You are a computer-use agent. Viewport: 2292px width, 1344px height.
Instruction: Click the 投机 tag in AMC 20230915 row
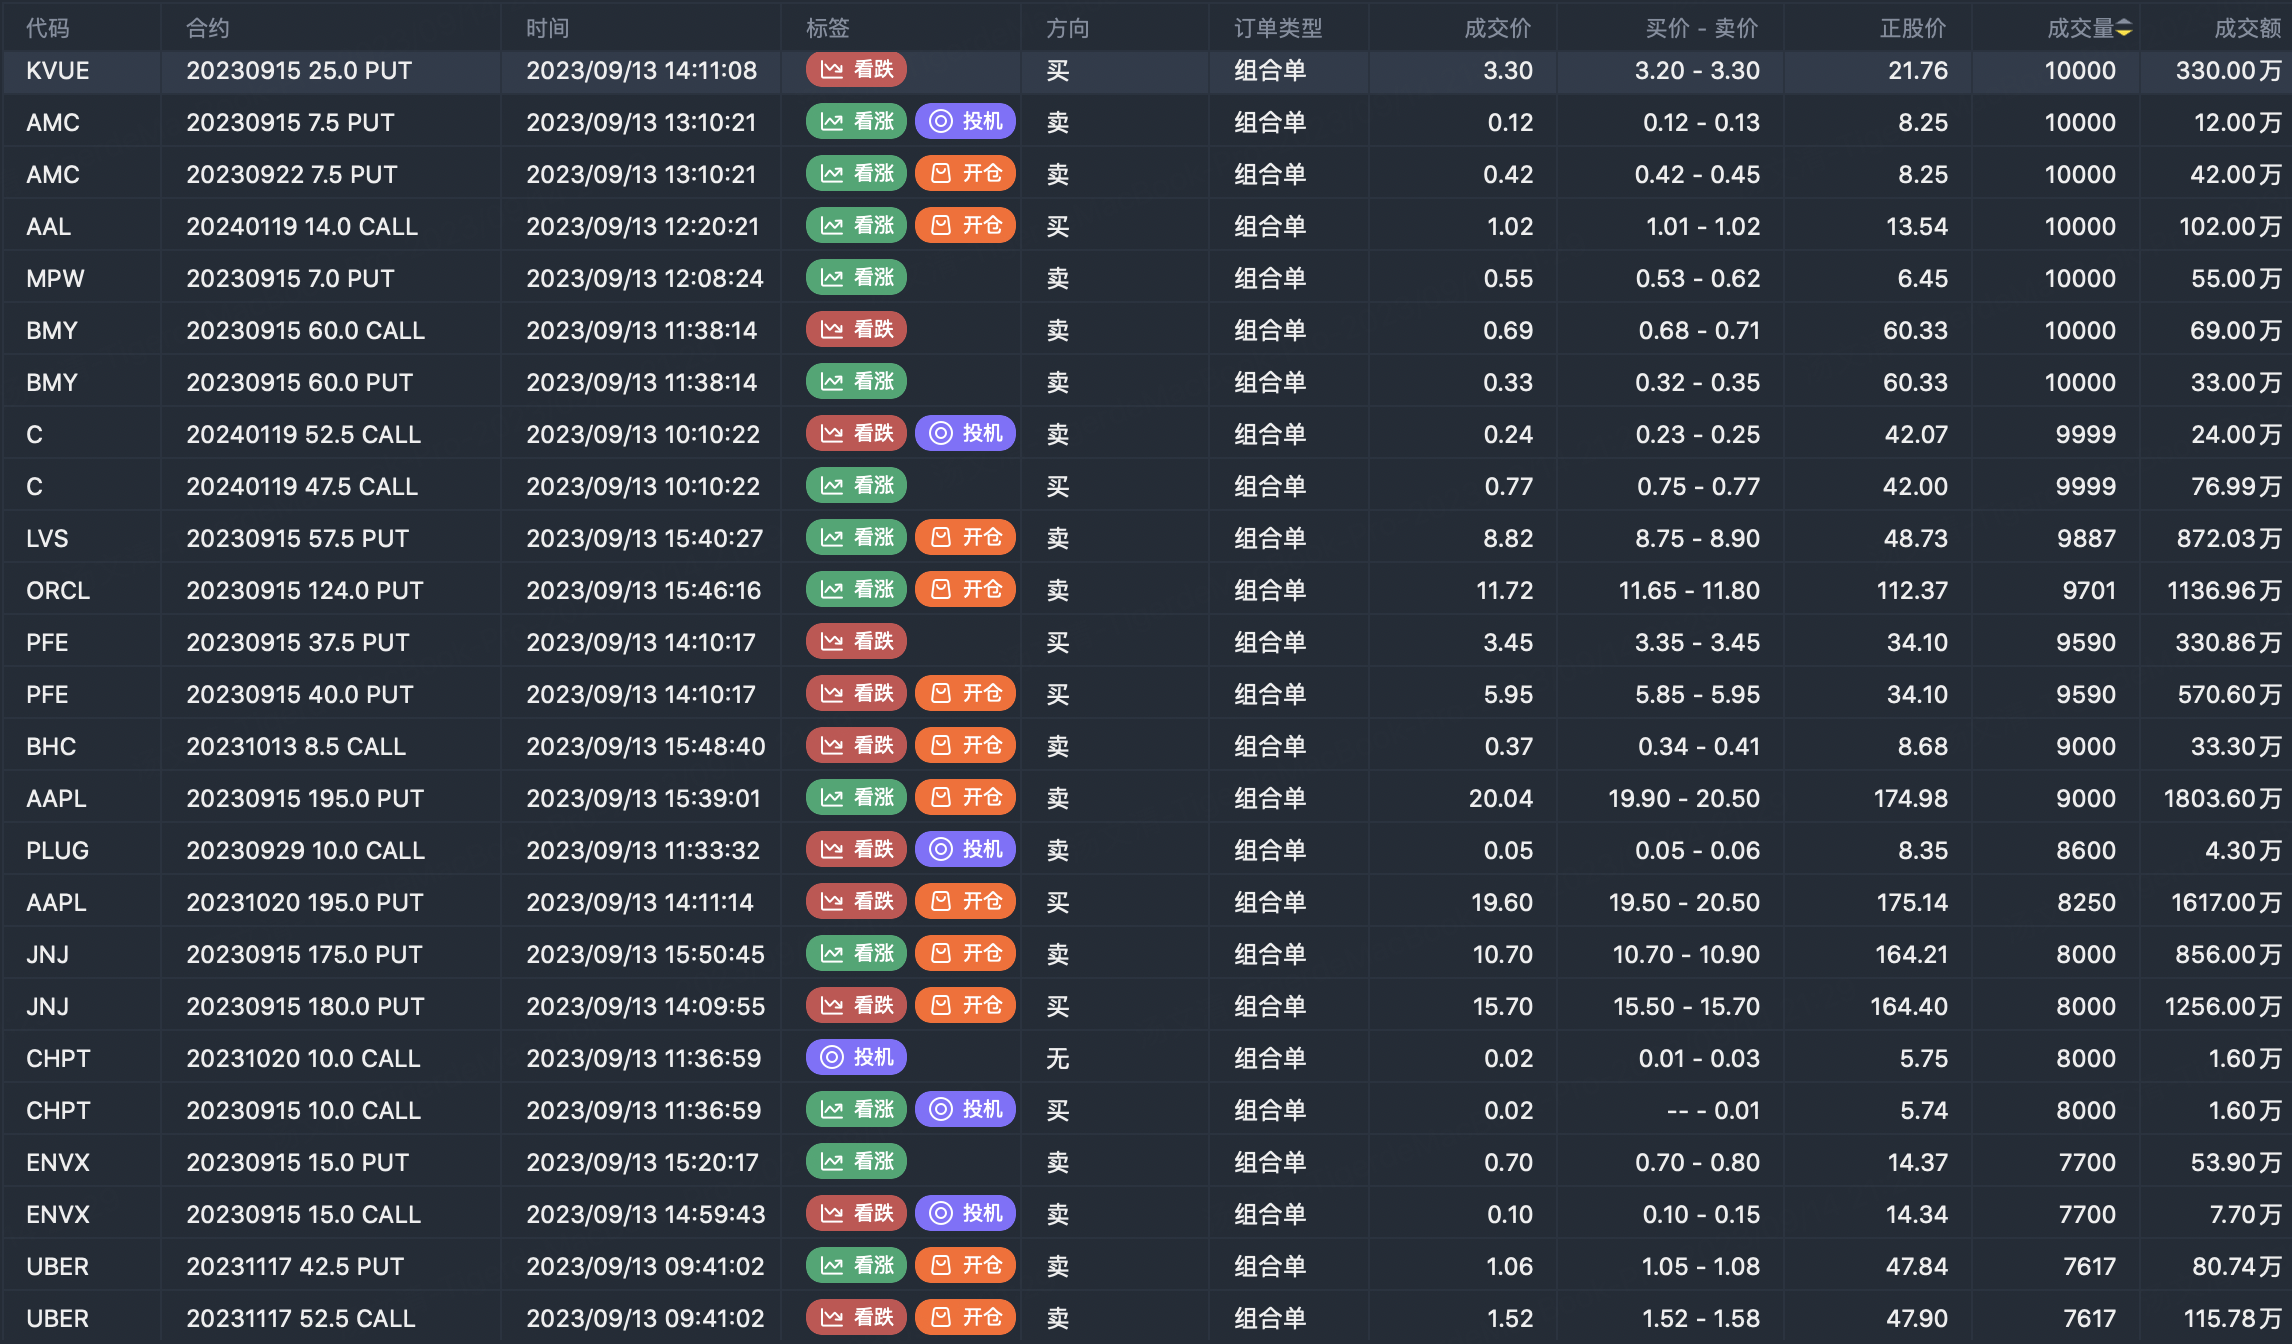[965, 122]
